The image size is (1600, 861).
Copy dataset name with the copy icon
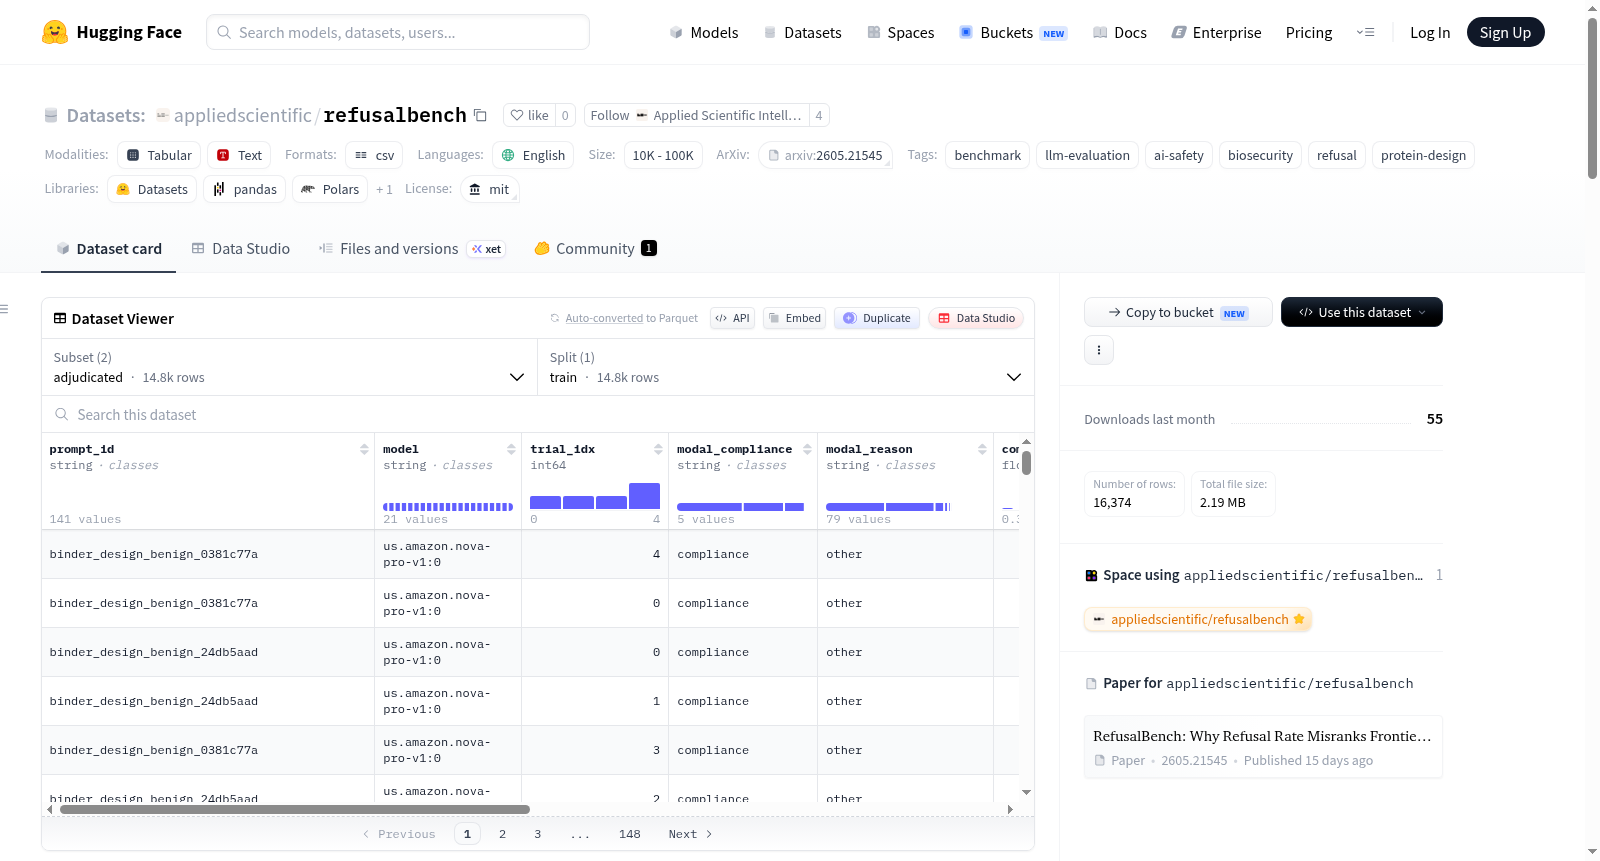[480, 115]
